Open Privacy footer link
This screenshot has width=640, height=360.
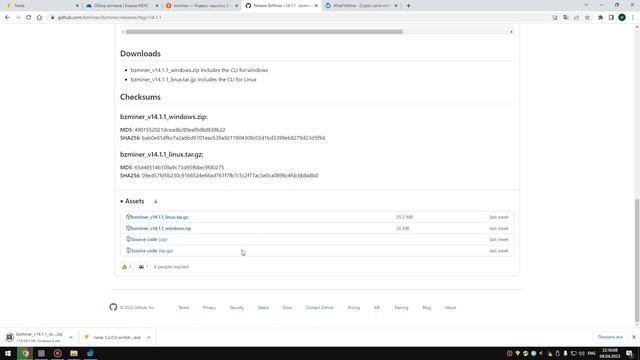click(x=209, y=308)
